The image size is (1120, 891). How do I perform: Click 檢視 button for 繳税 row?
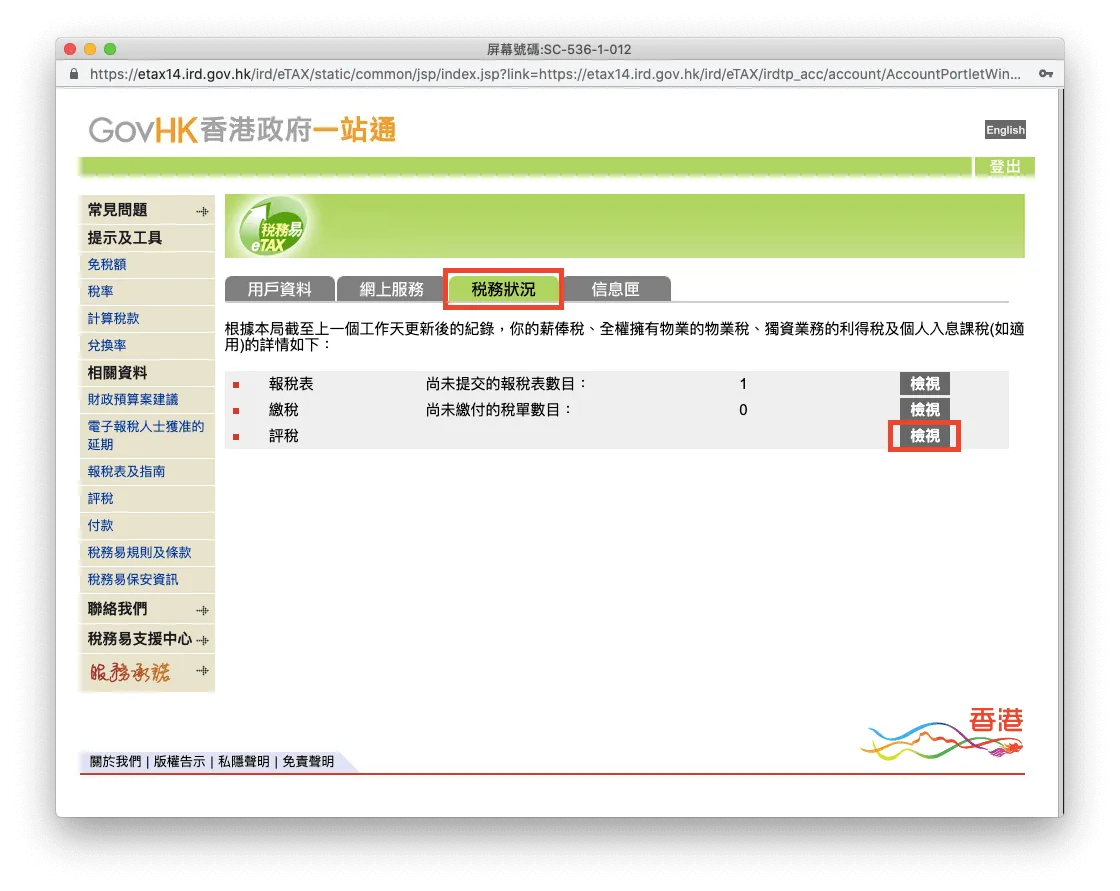(x=924, y=409)
